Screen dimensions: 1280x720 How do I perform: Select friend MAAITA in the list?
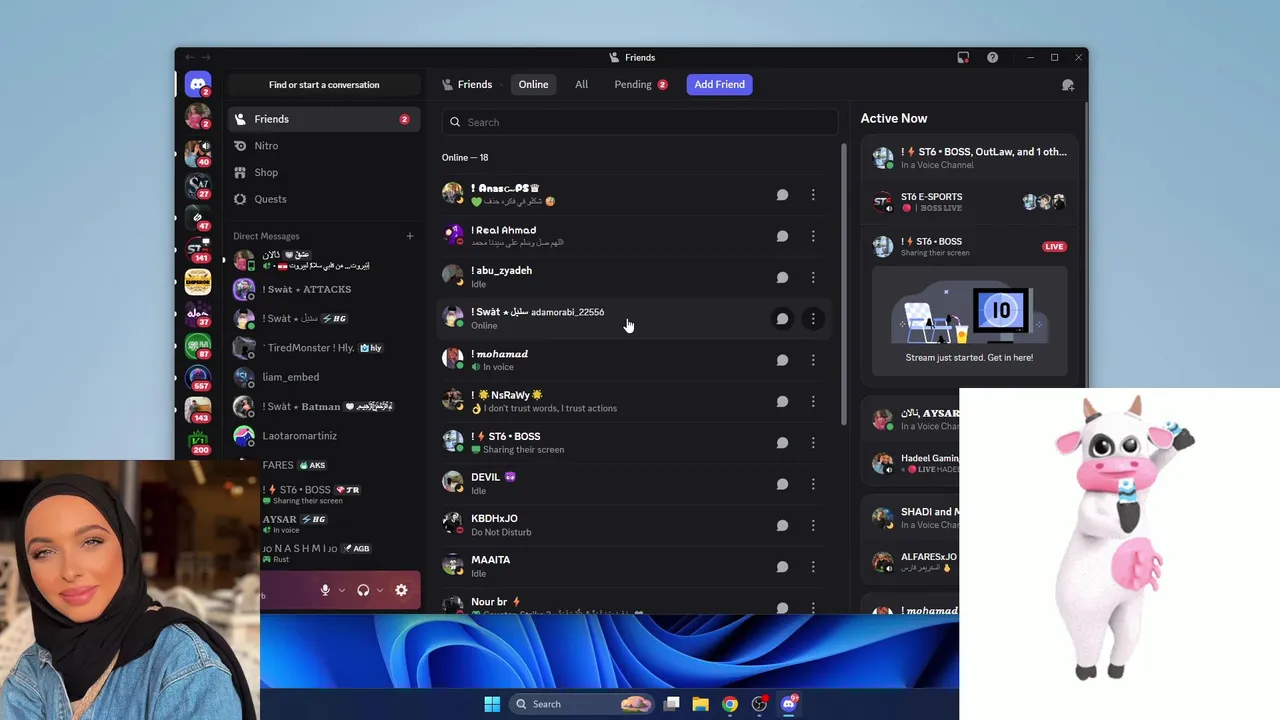(636, 567)
